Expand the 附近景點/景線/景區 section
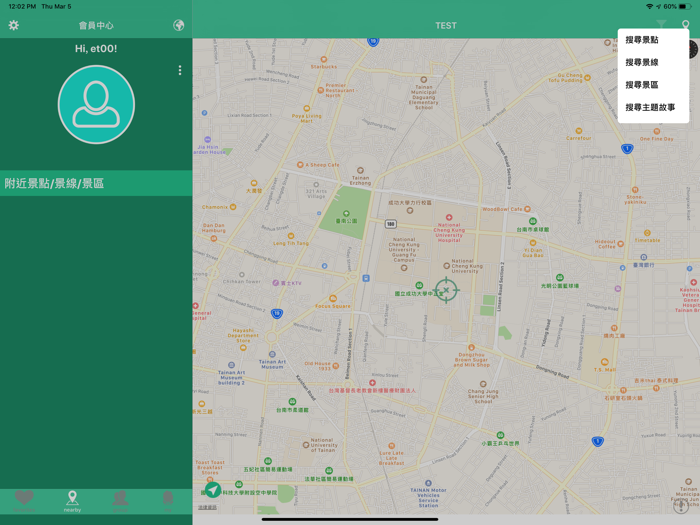Viewport: 700px width, 525px height. 96,183
